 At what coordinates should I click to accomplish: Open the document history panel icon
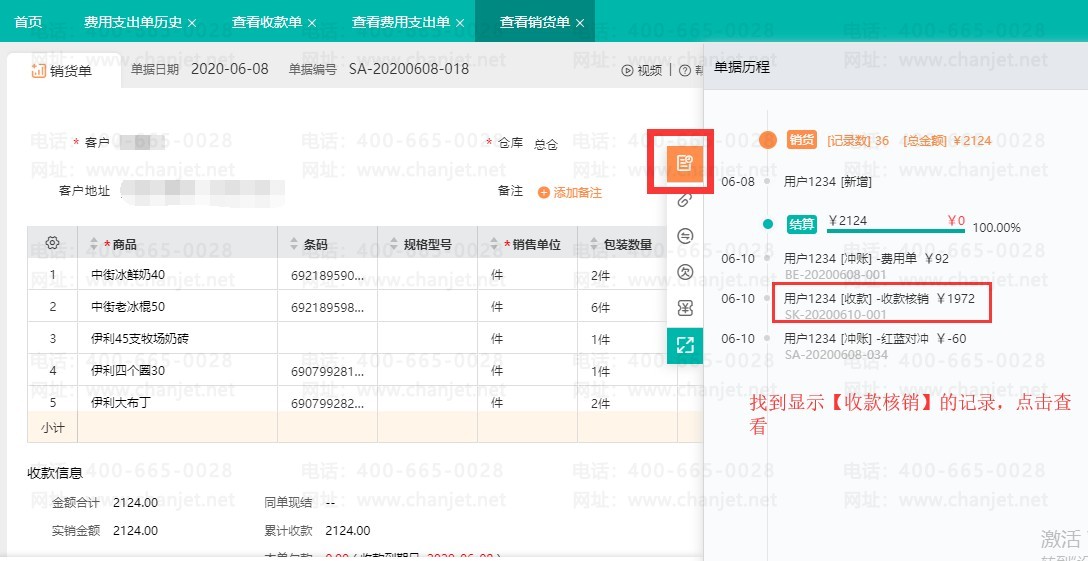[x=684, y=162]
